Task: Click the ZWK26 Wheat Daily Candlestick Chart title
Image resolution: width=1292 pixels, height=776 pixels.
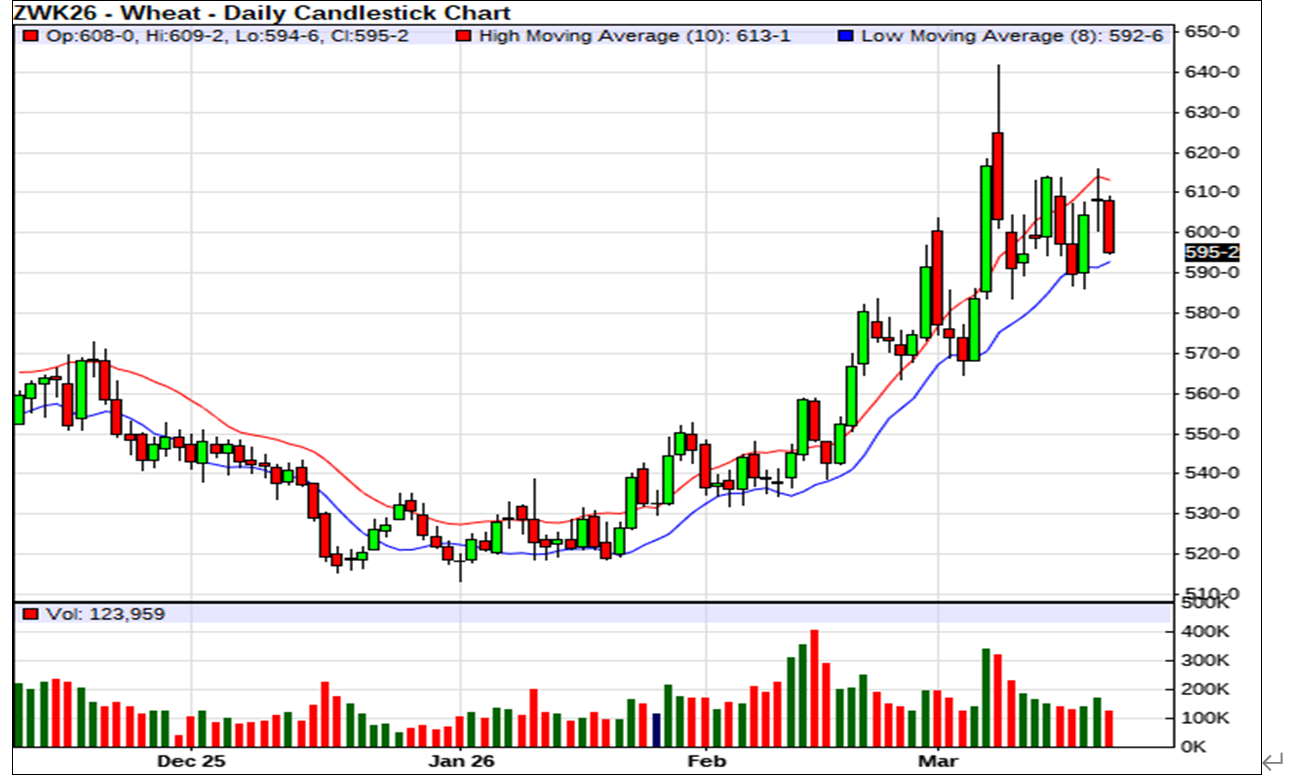Action: coord(262,13)
